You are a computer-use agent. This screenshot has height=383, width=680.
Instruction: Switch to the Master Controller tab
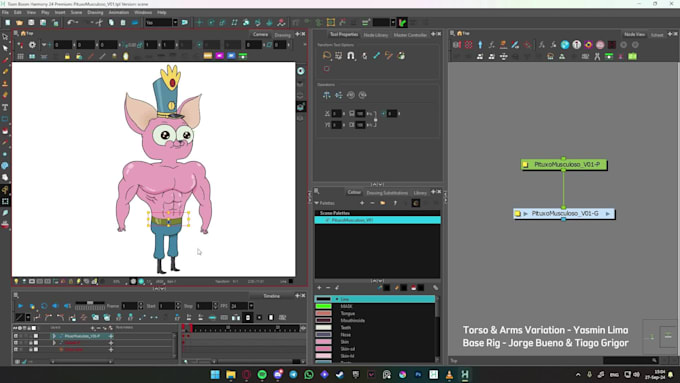(x=410, y=35)
